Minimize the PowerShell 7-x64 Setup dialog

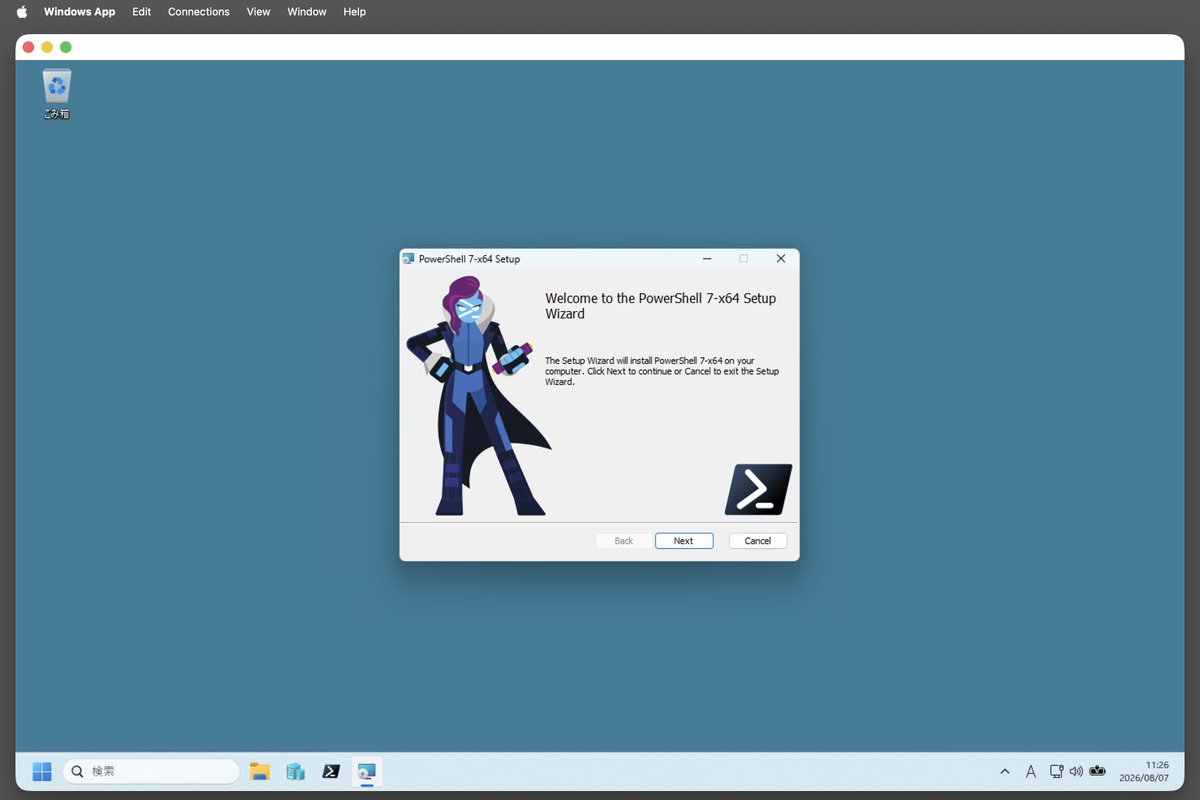click(x=707, y=259)
